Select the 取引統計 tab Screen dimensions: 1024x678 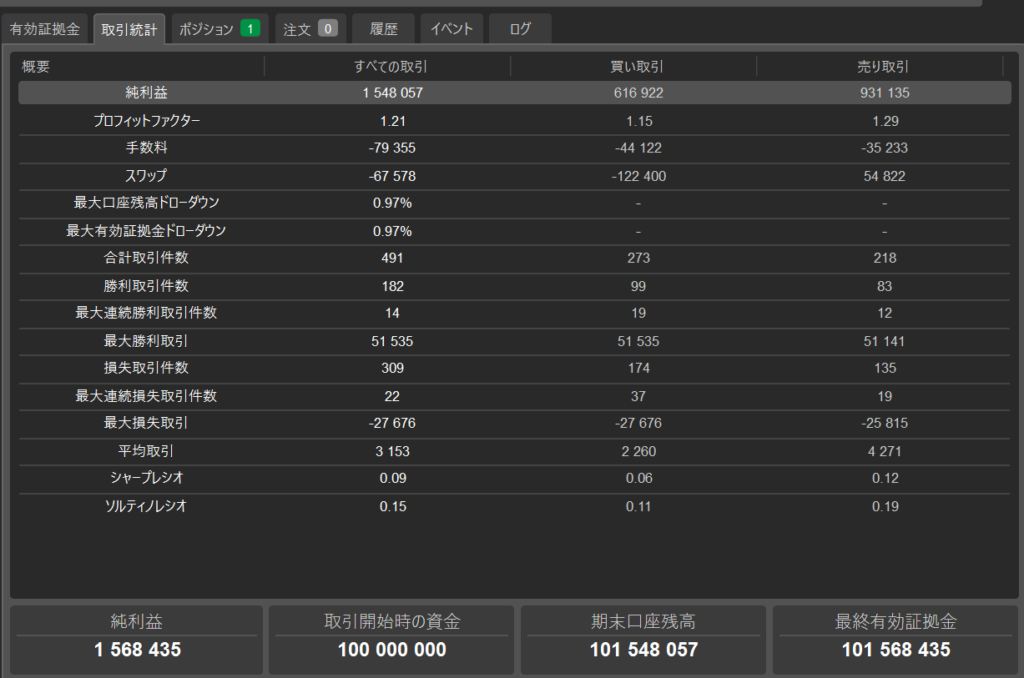point(129,29)
